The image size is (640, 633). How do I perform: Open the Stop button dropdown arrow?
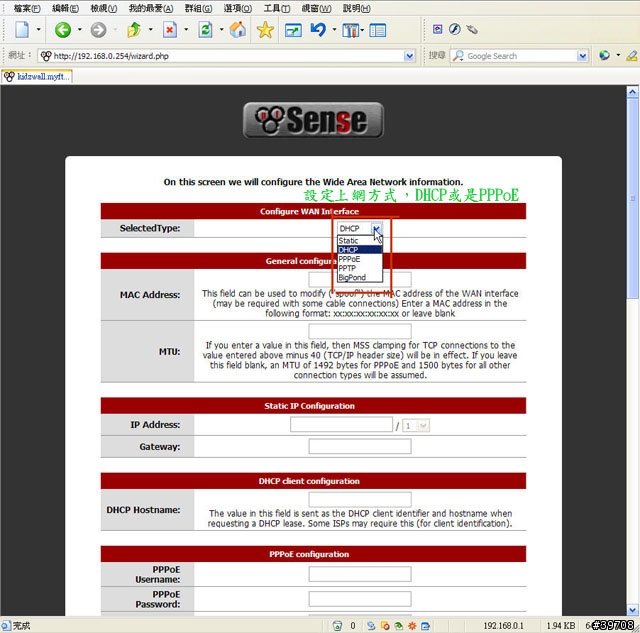pyautogui.click(x=186, y=30)
